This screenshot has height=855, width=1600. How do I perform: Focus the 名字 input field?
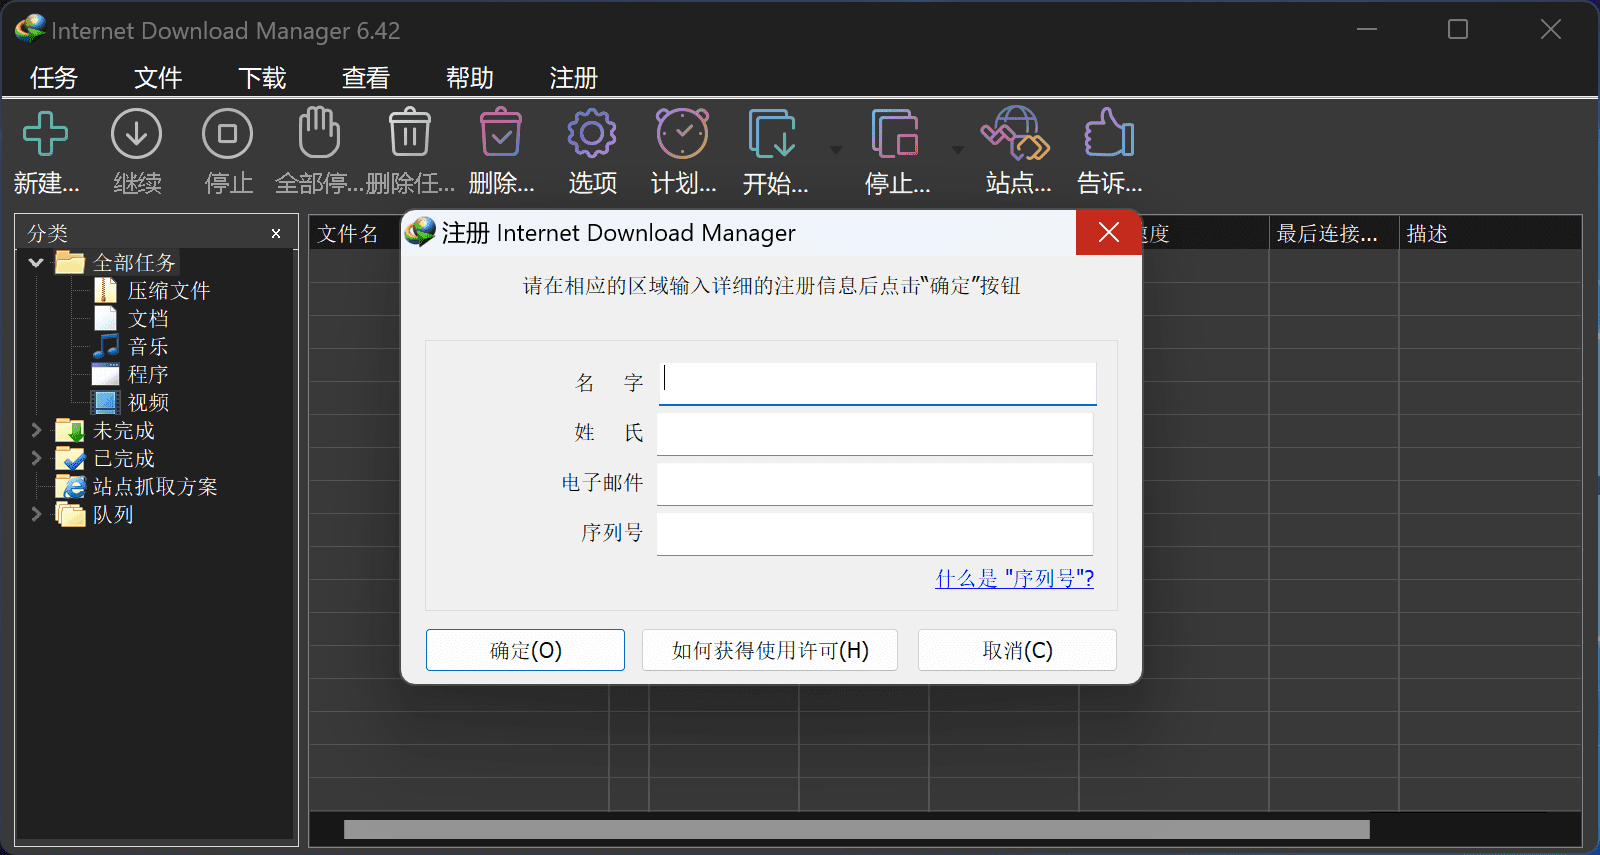tap(877, 383)
